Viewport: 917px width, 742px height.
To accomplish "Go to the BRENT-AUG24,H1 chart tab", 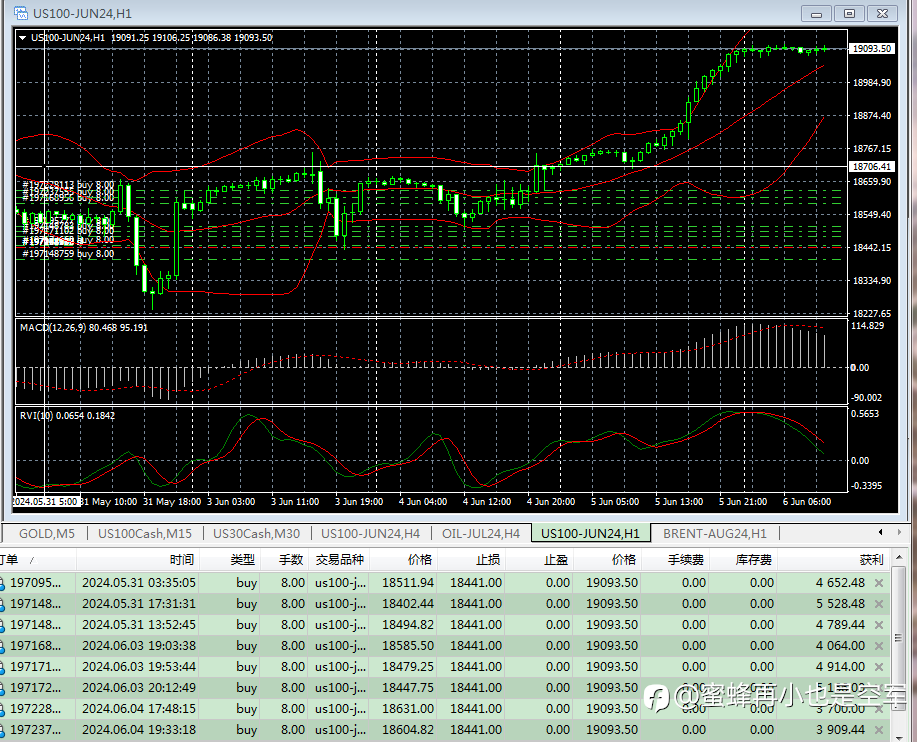I will tap(714, 533).
